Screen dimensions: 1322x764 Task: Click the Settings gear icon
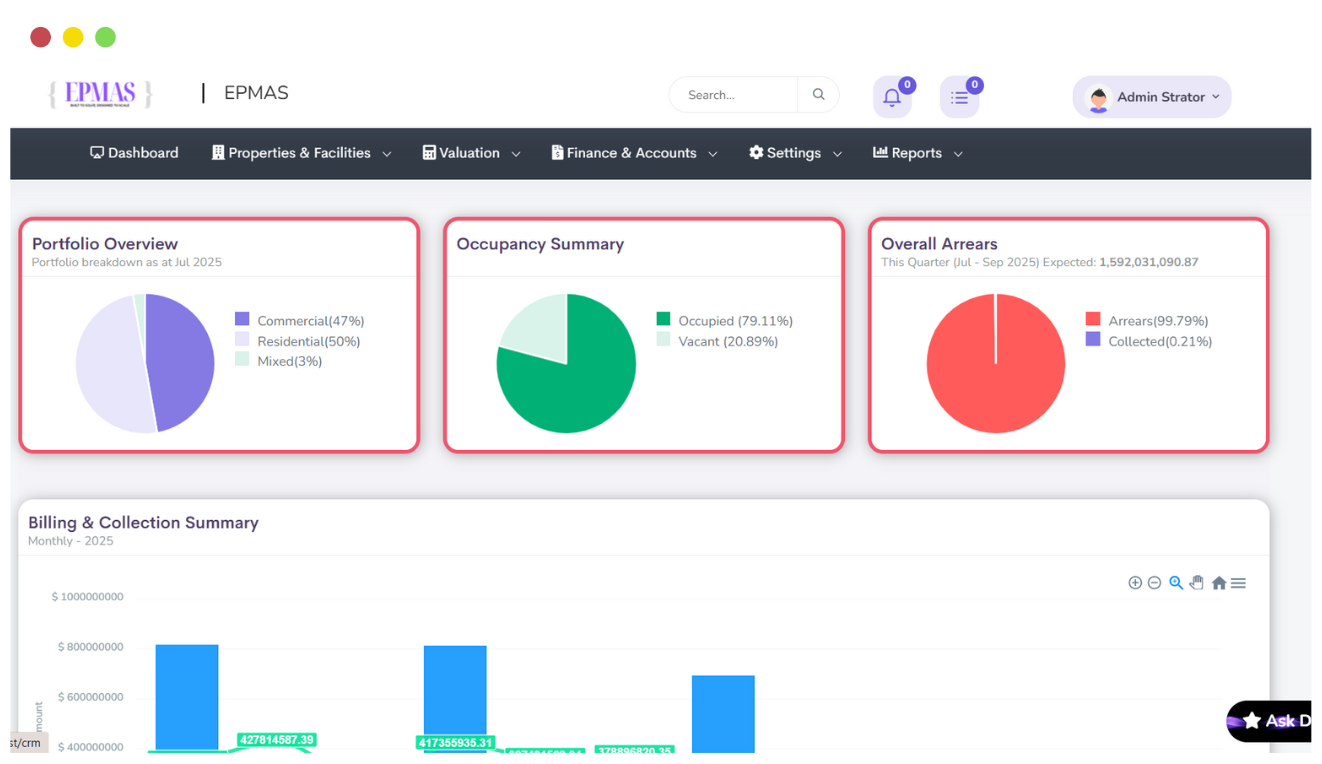pos(756,153)
